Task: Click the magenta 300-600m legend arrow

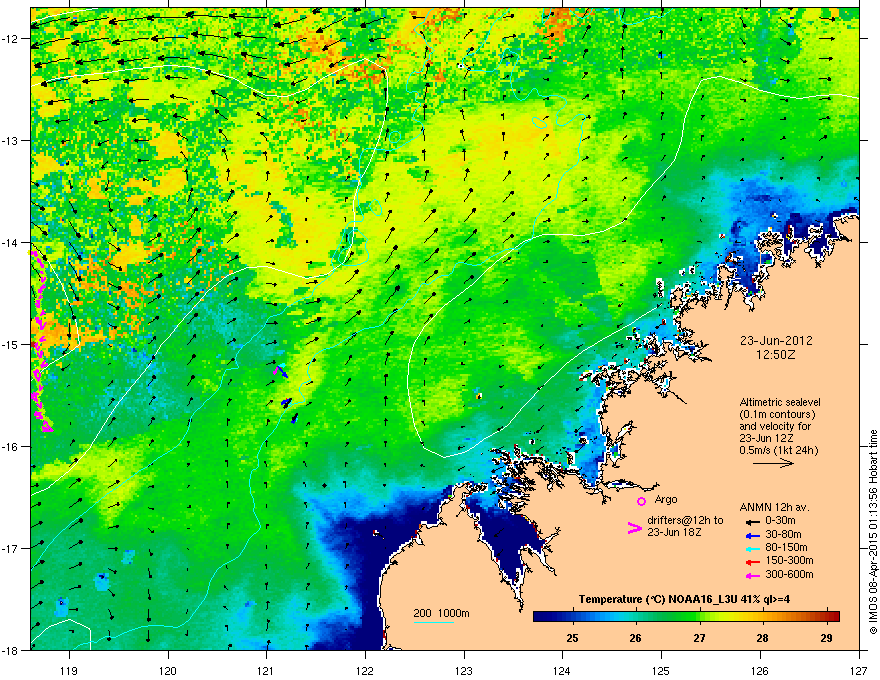Action: 752,575
